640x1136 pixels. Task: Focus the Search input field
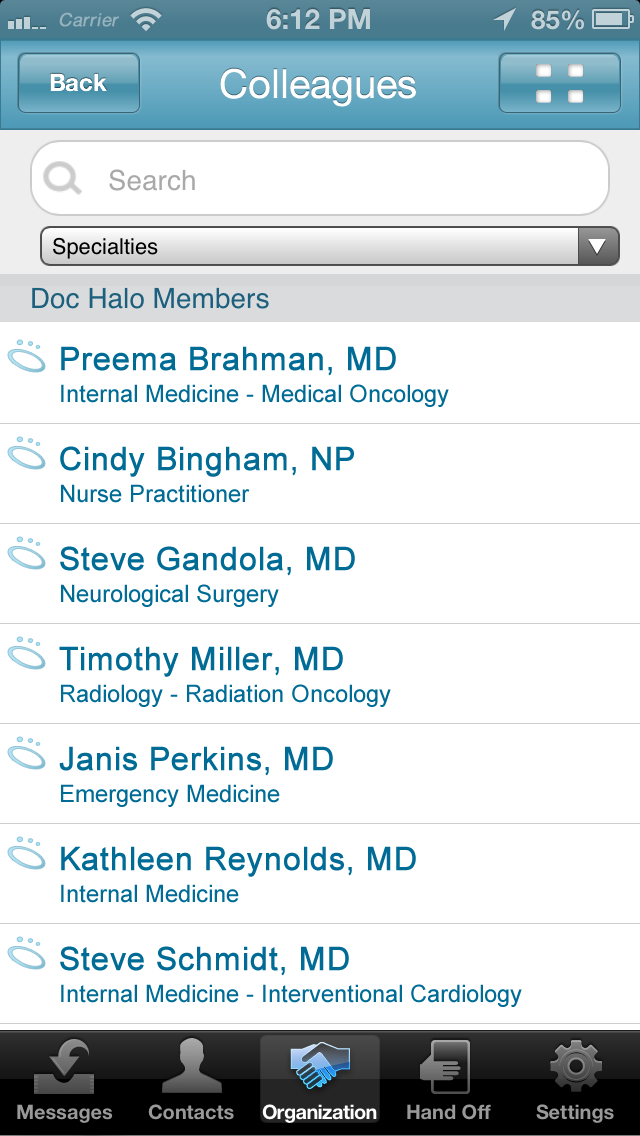[x=340, y=180]
